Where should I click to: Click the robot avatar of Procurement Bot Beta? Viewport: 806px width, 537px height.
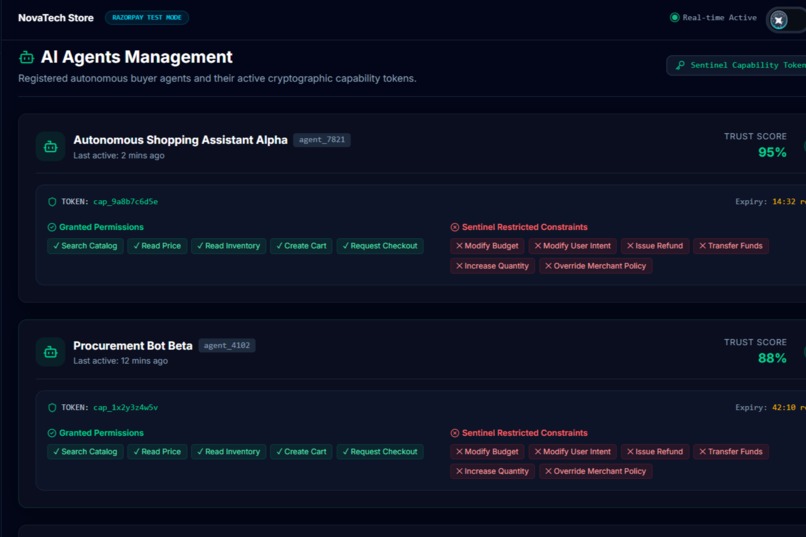point(50,352)
